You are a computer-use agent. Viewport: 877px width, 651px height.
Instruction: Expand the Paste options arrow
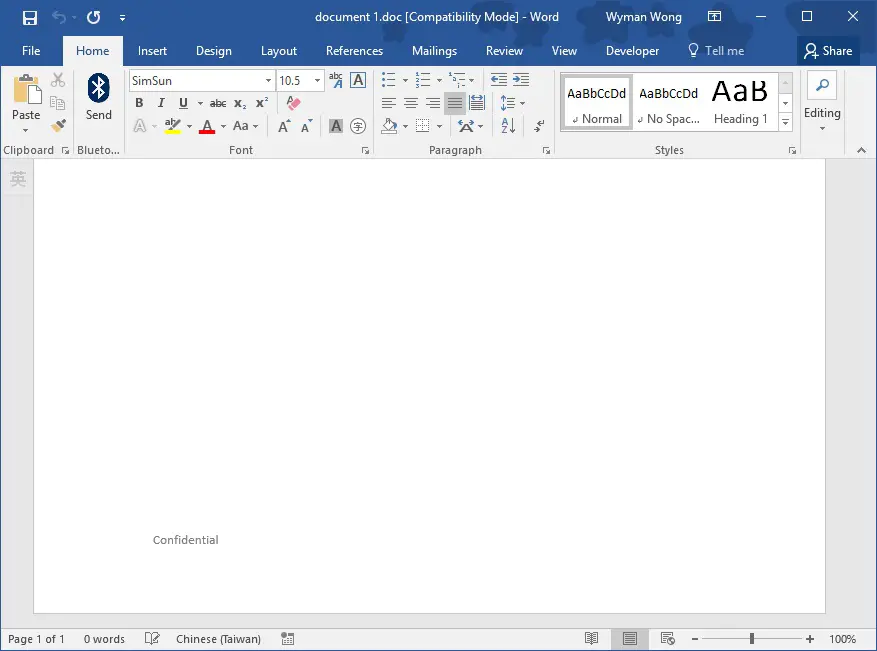tap(26, 131)
